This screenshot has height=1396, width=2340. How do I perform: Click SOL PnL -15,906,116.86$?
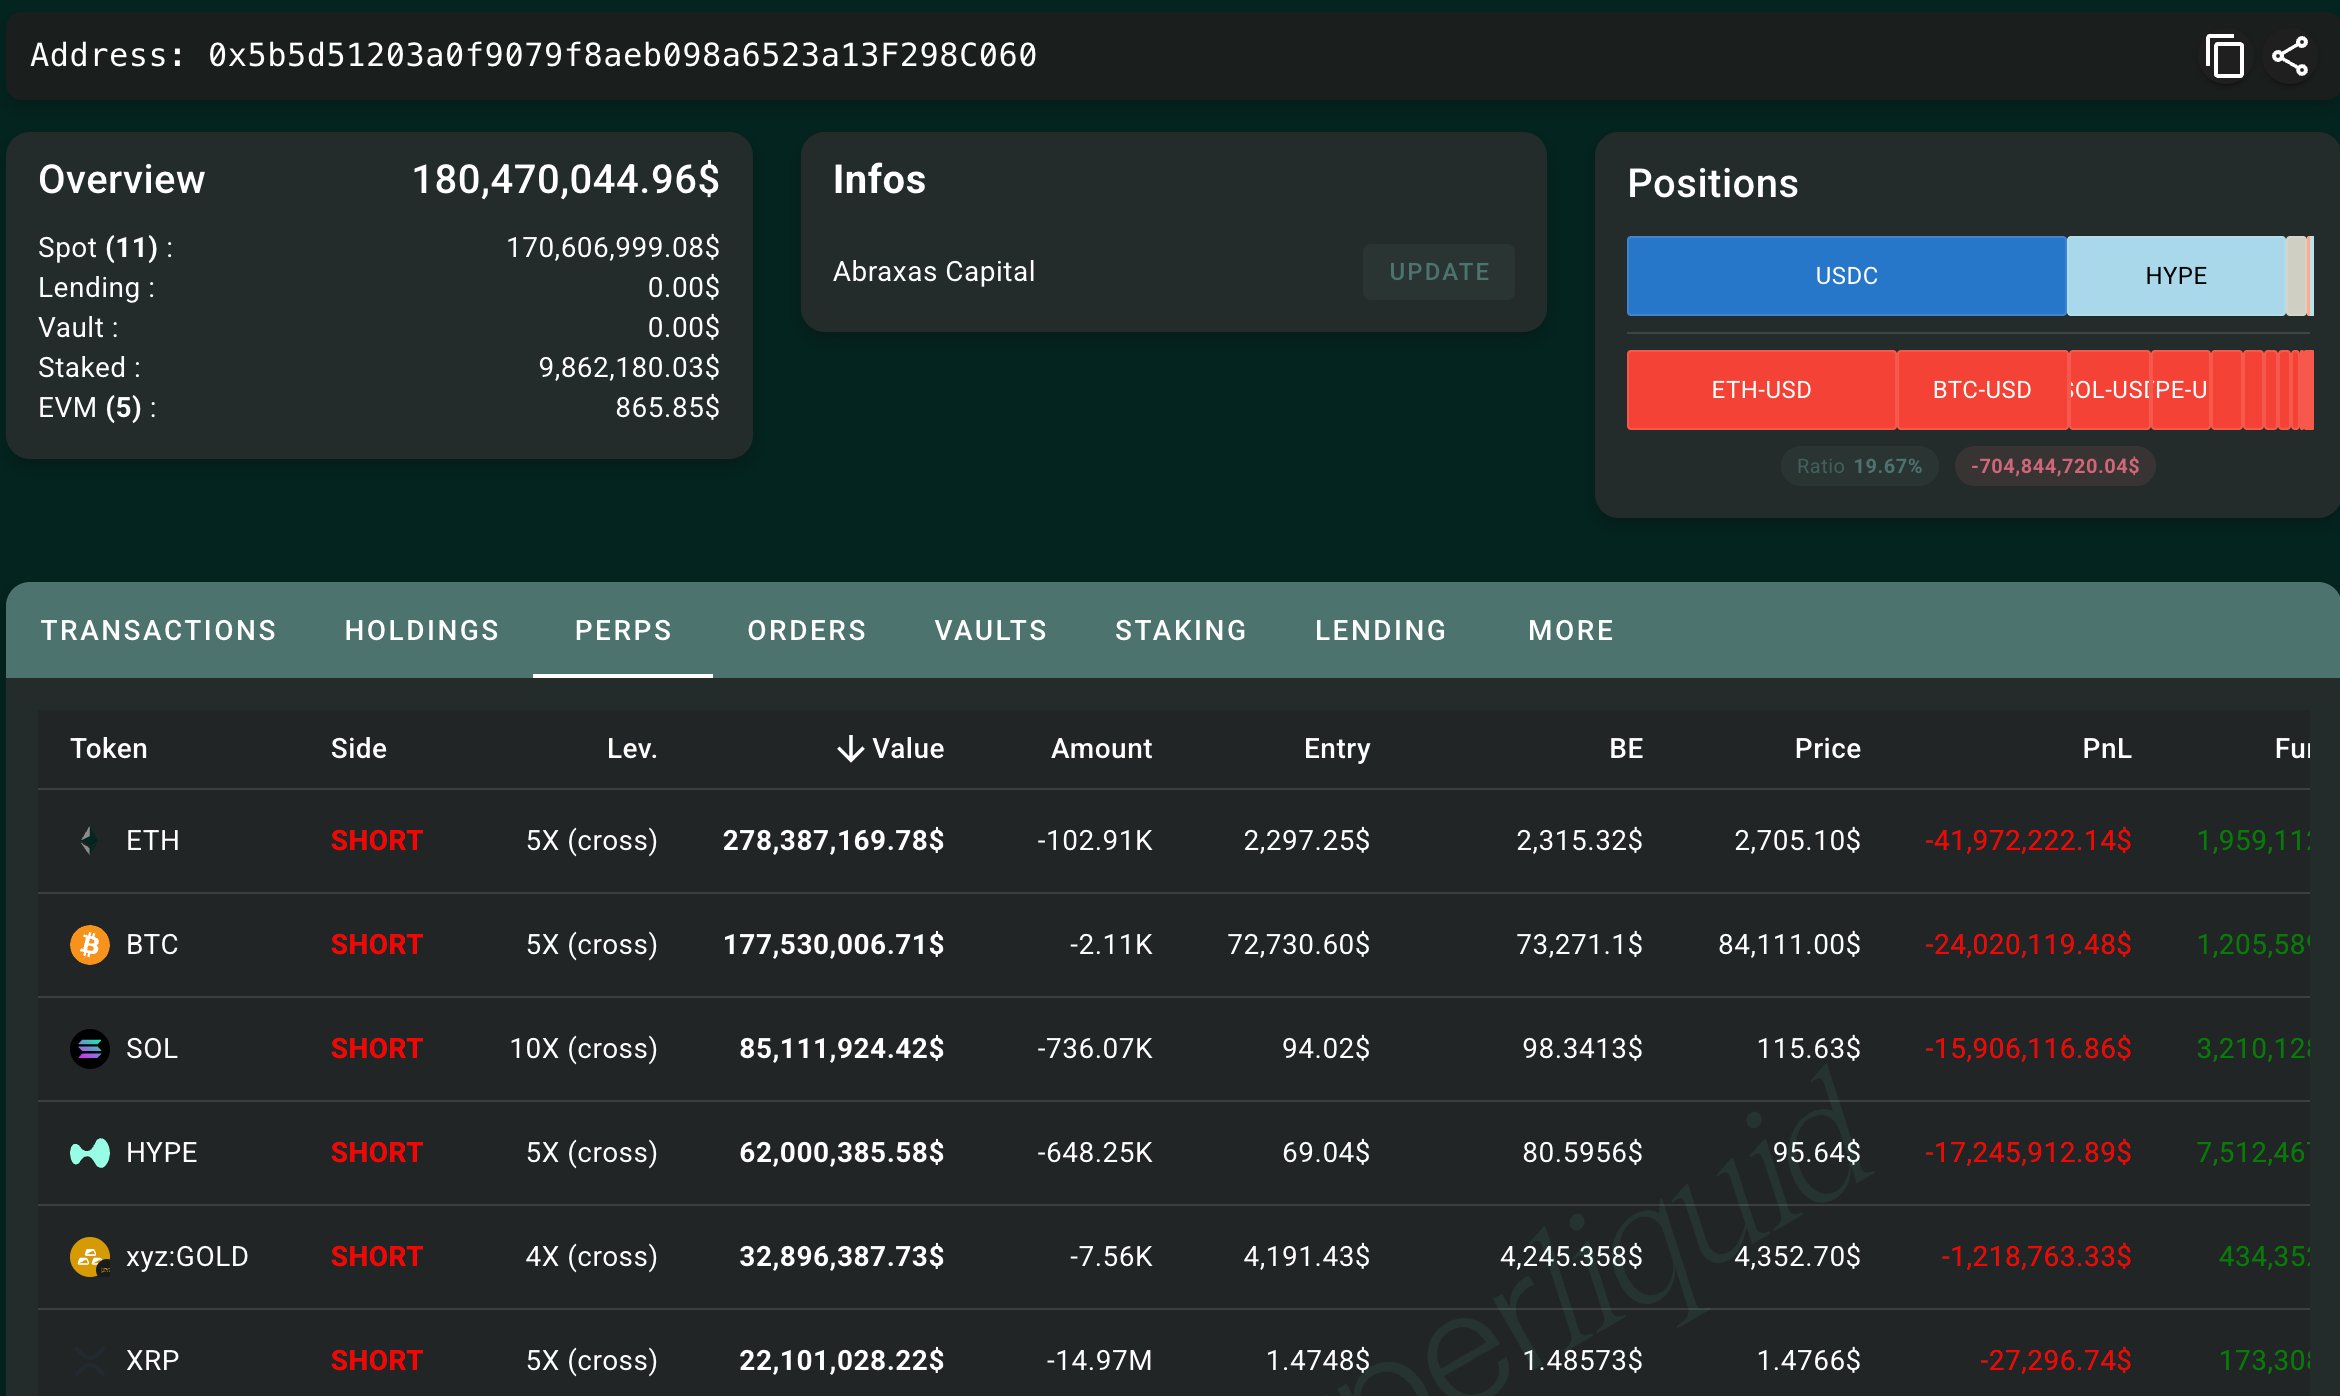[x=2028, y=1049]
